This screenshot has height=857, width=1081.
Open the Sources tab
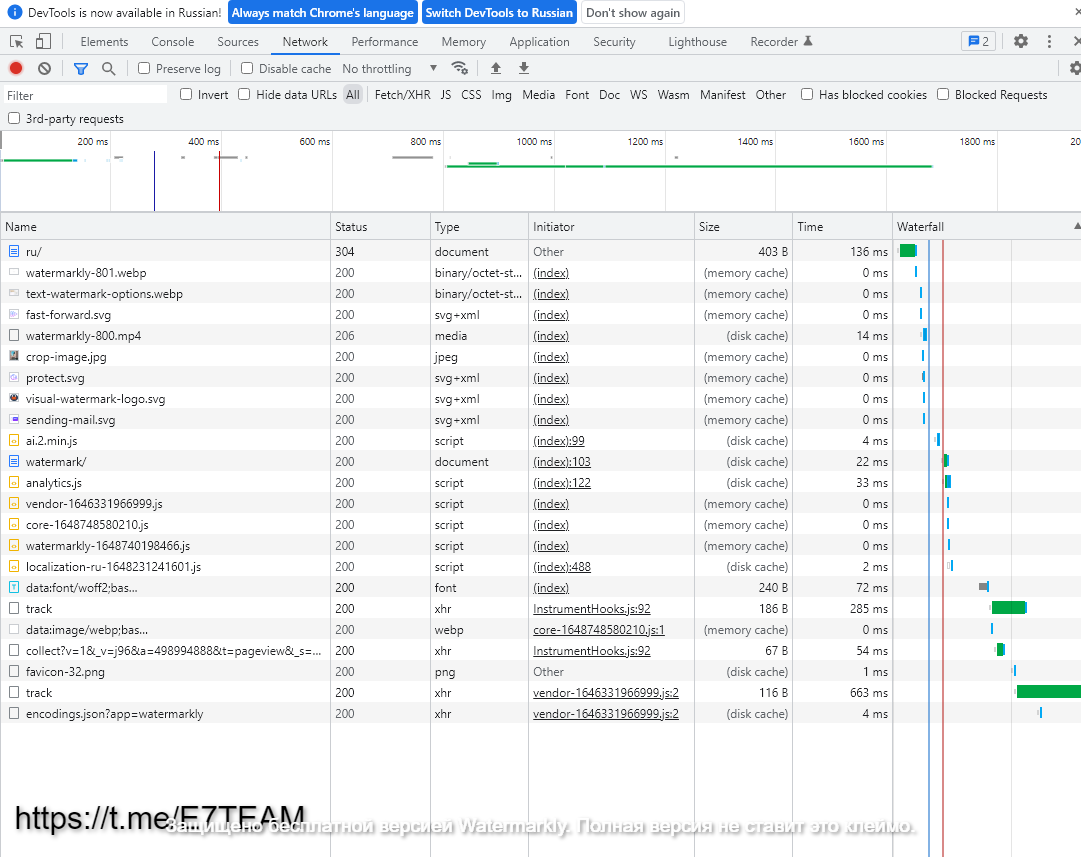coord(238,41)
